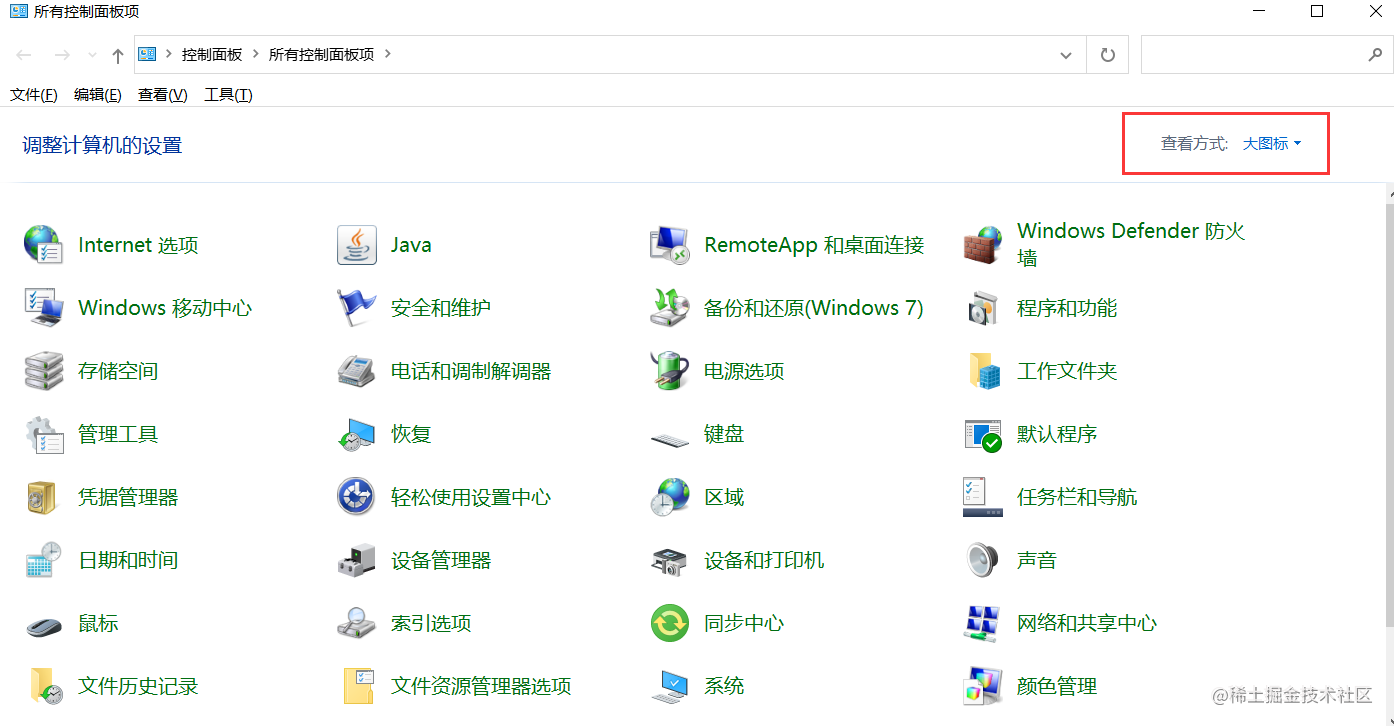1394x726 pixels.
Task: Click the search magnifier icon
Action: (x=1376, y=55)
